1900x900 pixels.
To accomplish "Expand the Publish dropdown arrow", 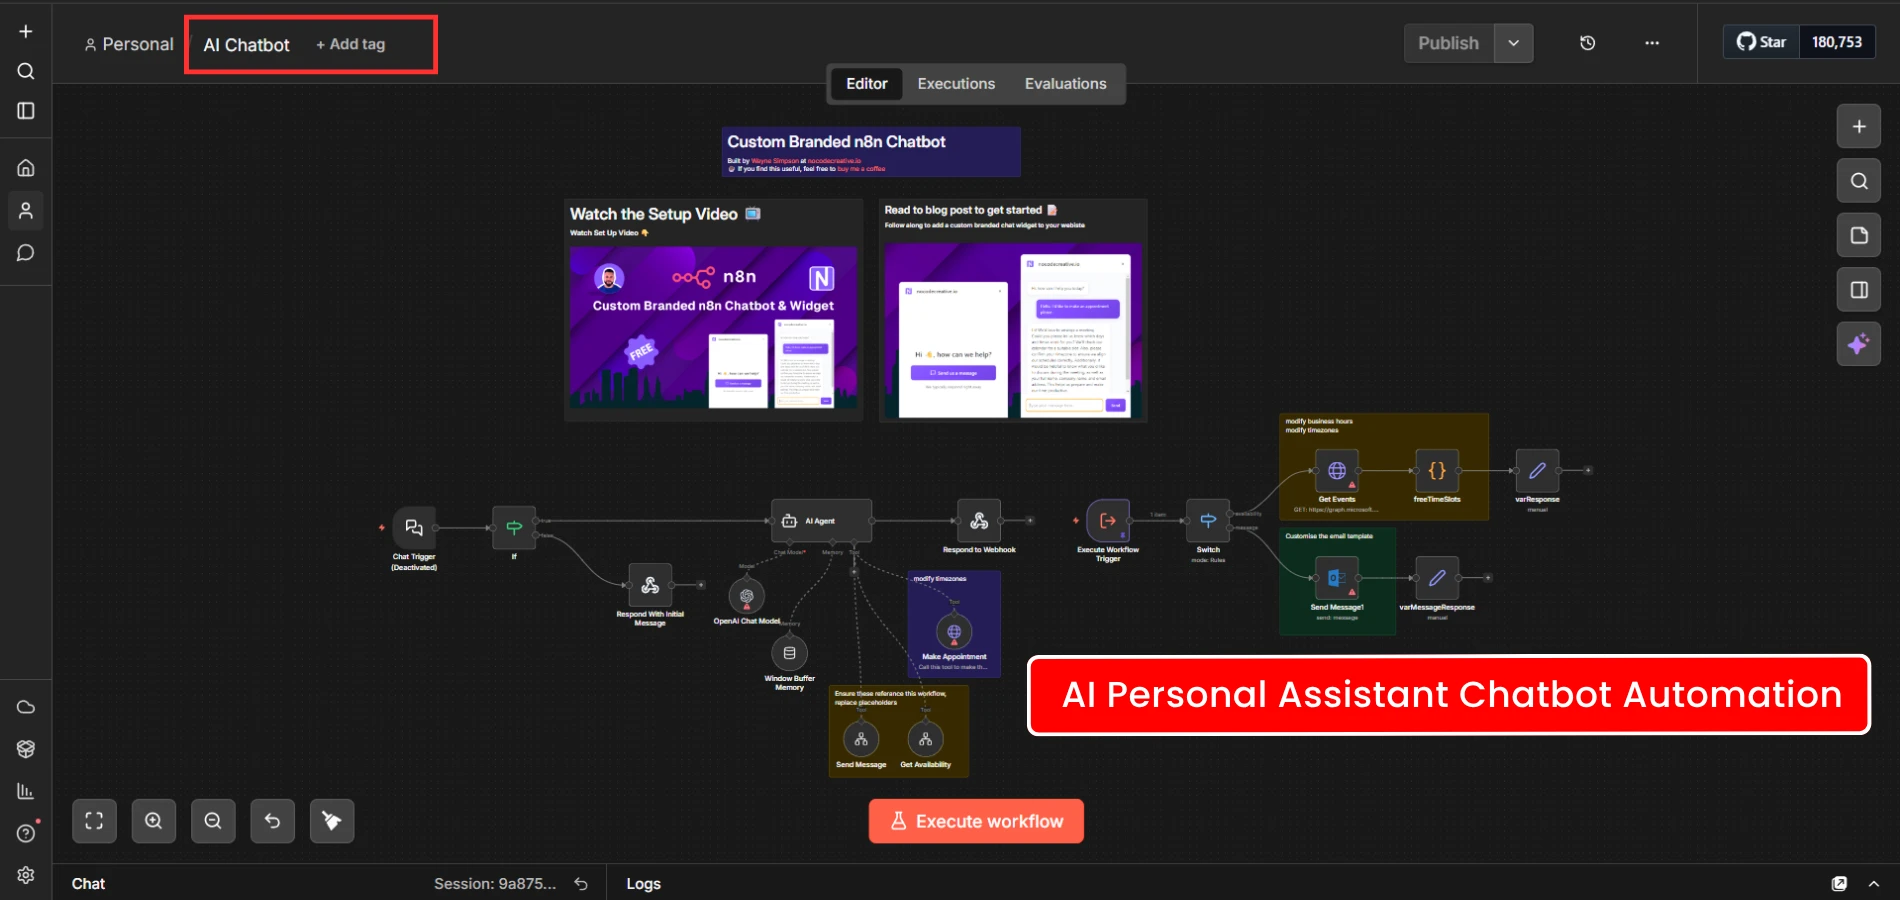I will 1513,43.
